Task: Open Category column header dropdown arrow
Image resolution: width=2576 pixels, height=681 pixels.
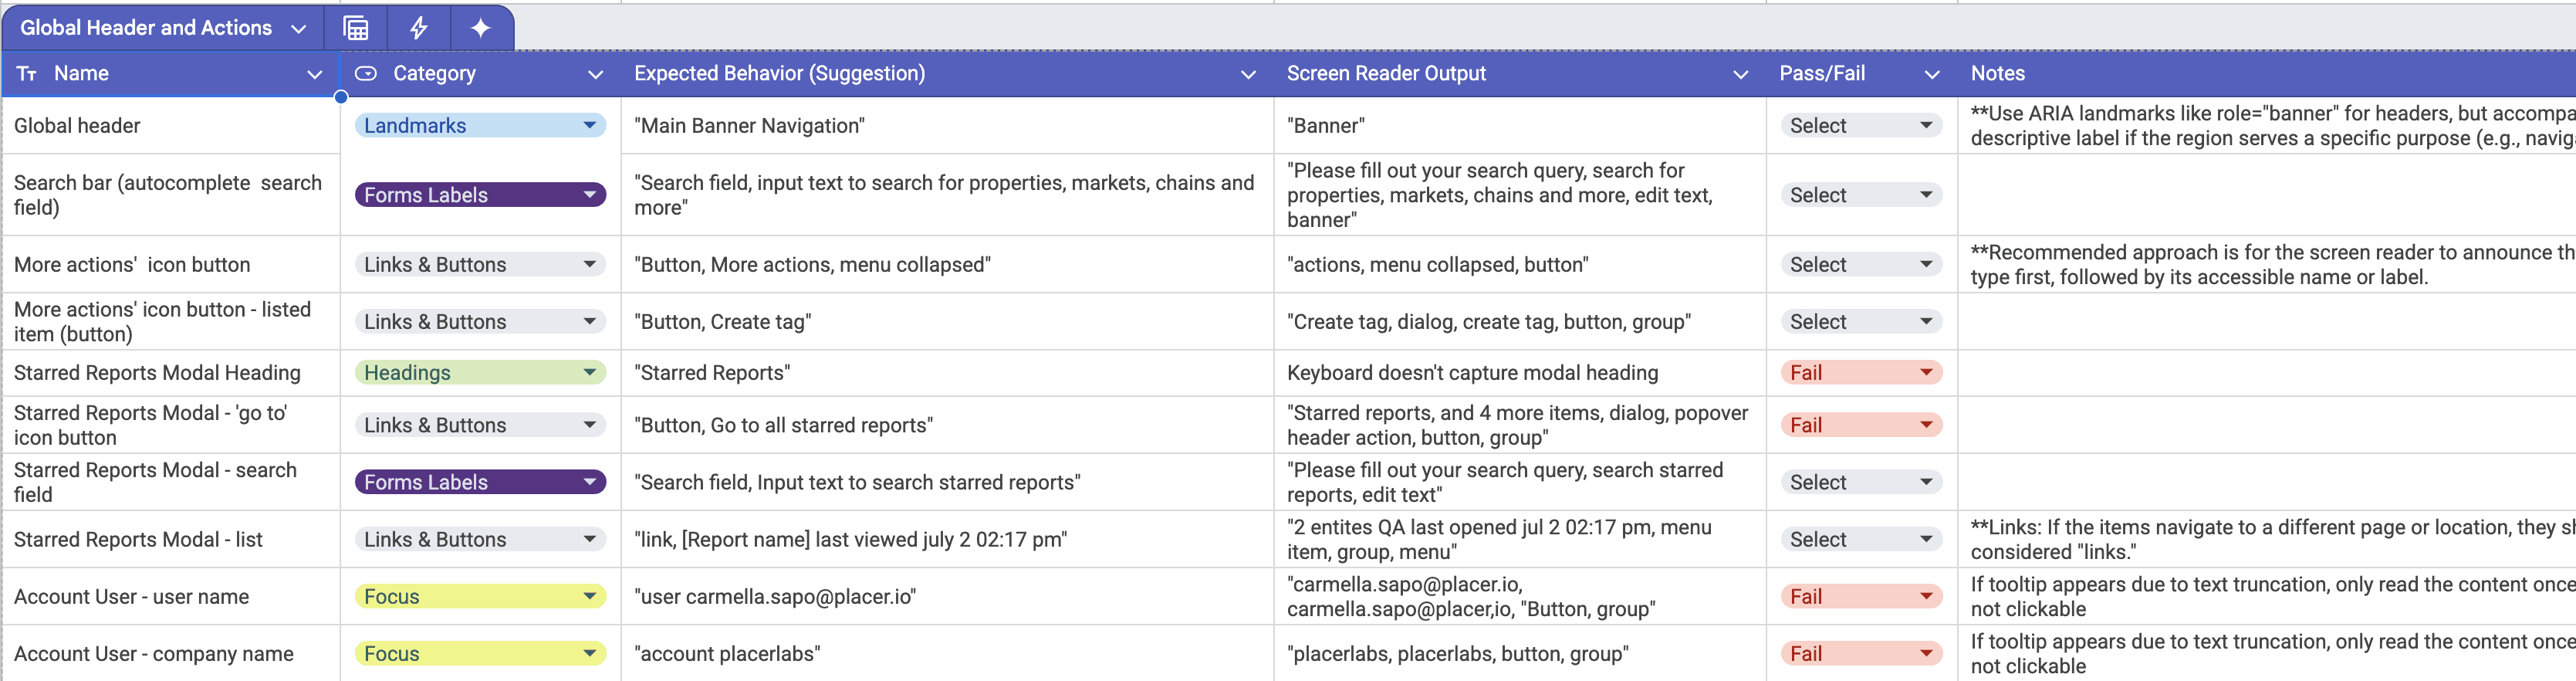Action: click(596, 75)
